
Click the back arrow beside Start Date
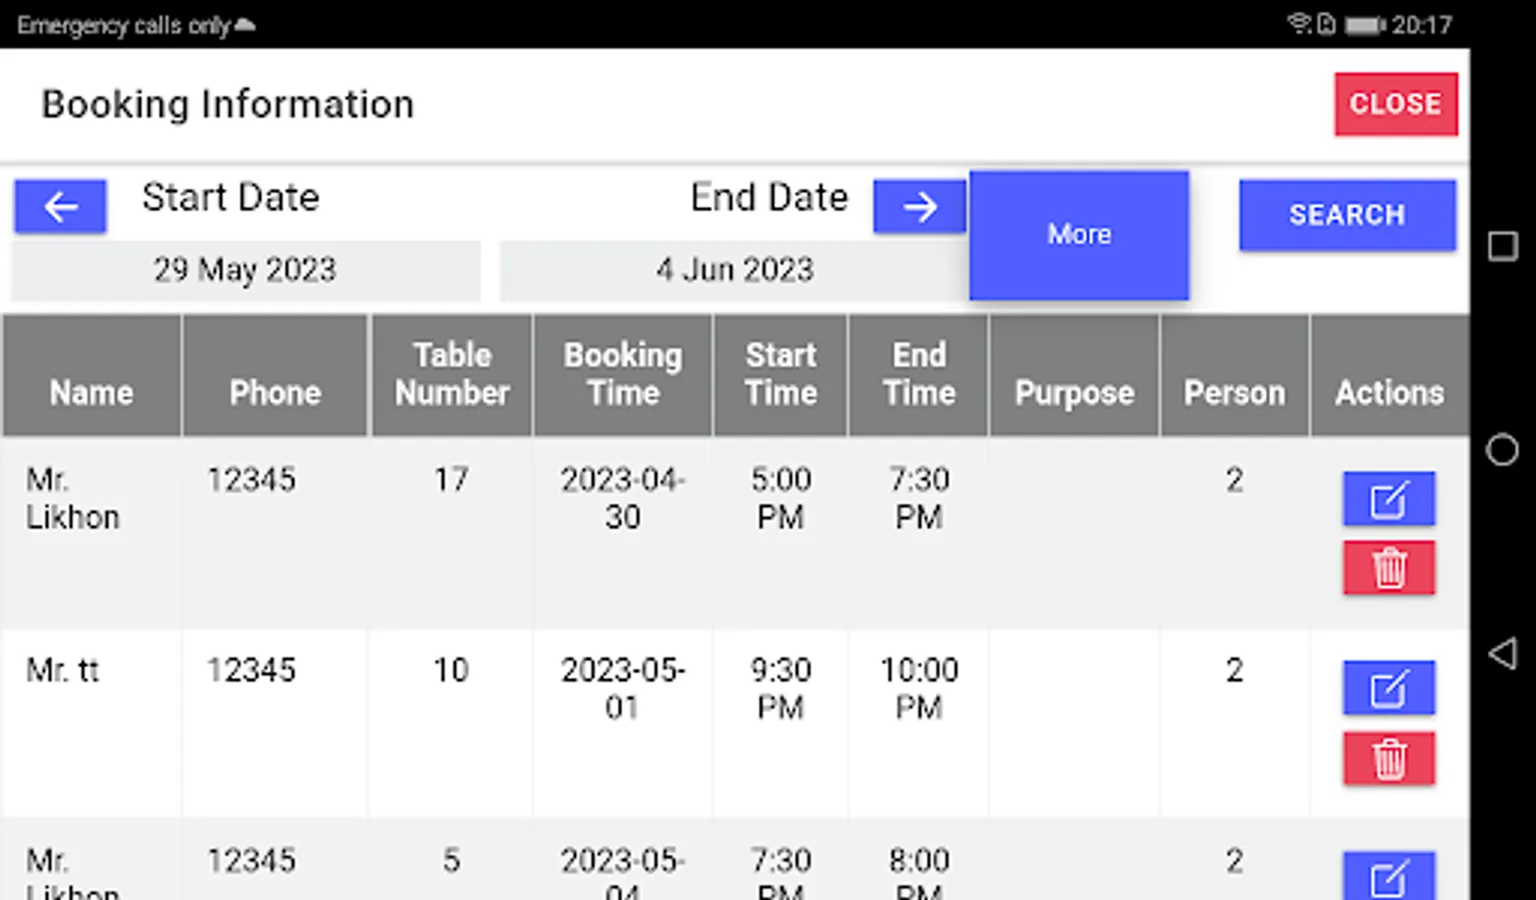(60, 207)
